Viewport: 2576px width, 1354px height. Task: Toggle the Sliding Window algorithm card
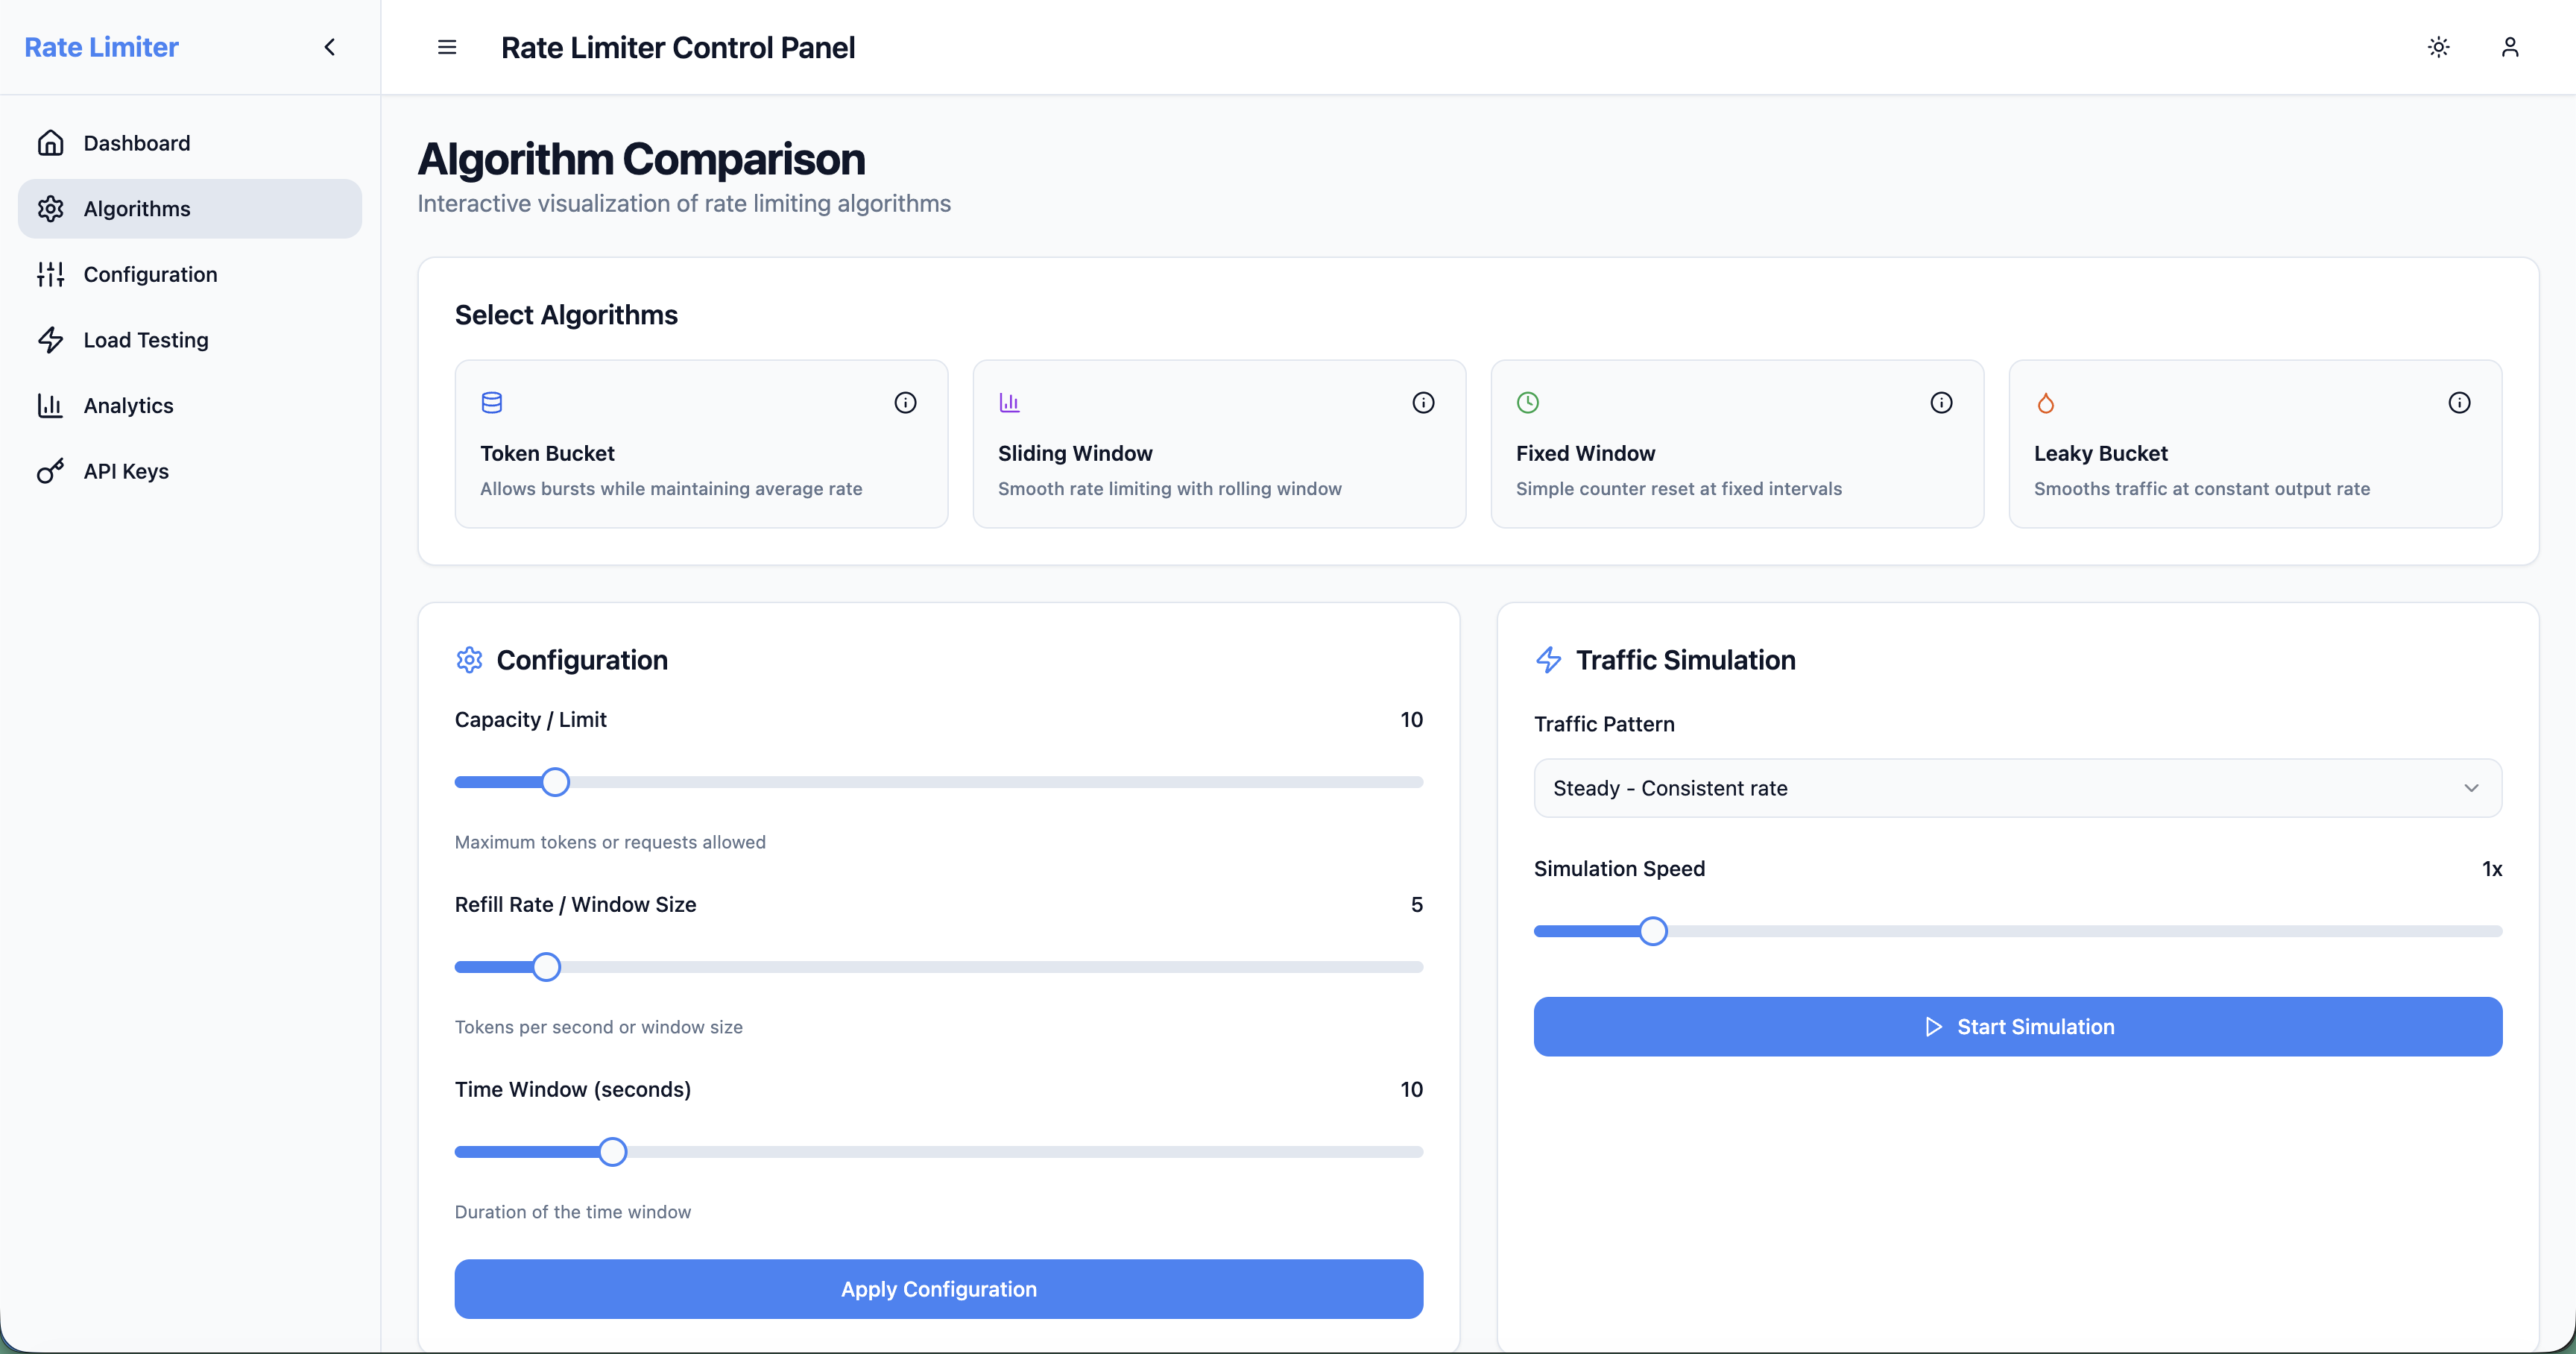(1219, 444)
